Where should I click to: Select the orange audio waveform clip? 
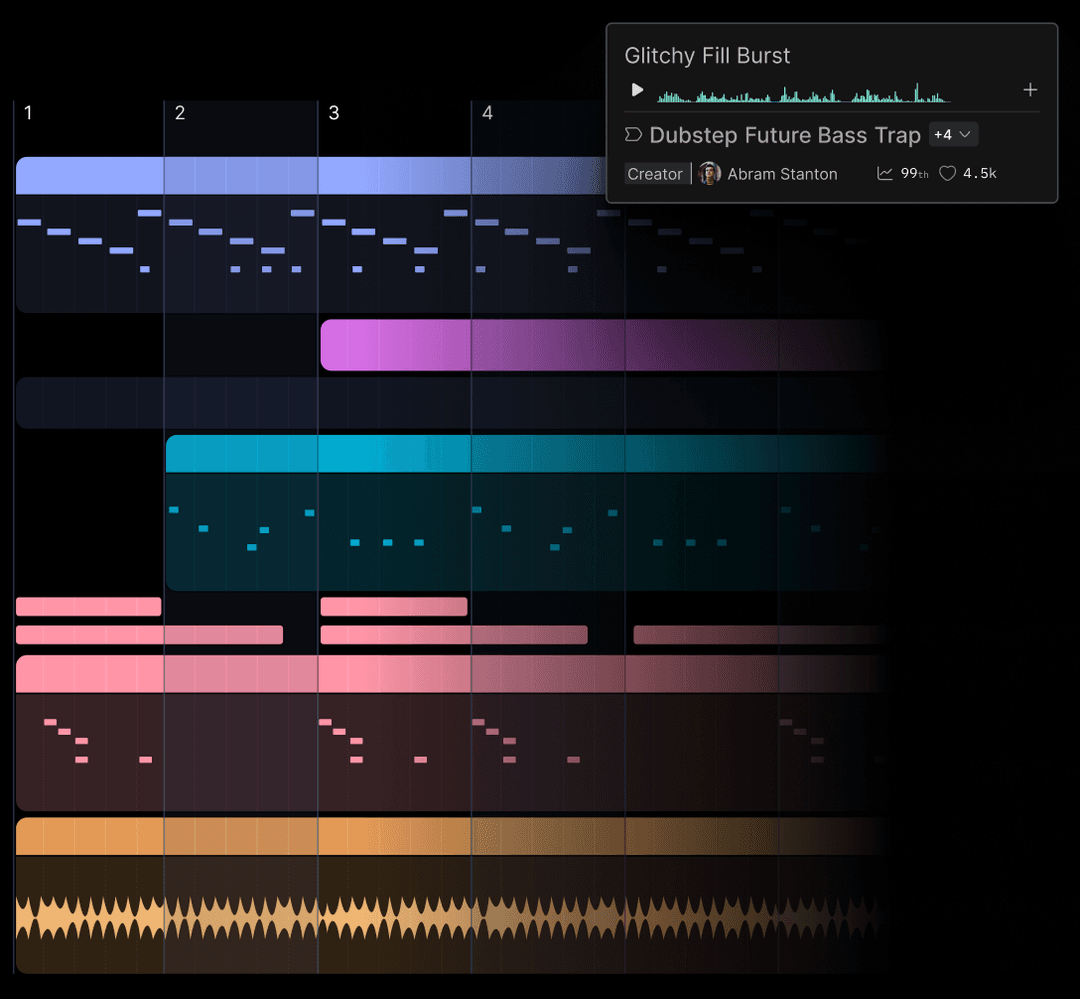pyautogui.click(x=150, y=833)
